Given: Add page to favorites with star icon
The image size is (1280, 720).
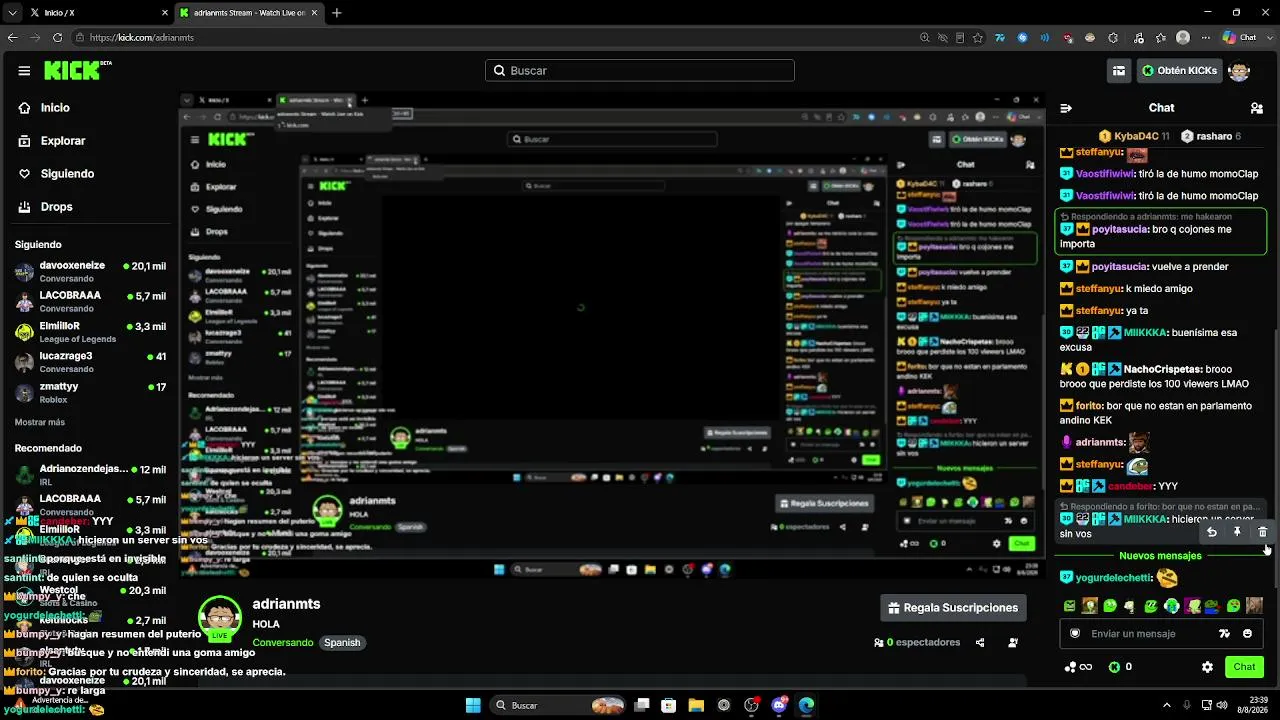Looking at the screenshot, I should coord(978,38).
